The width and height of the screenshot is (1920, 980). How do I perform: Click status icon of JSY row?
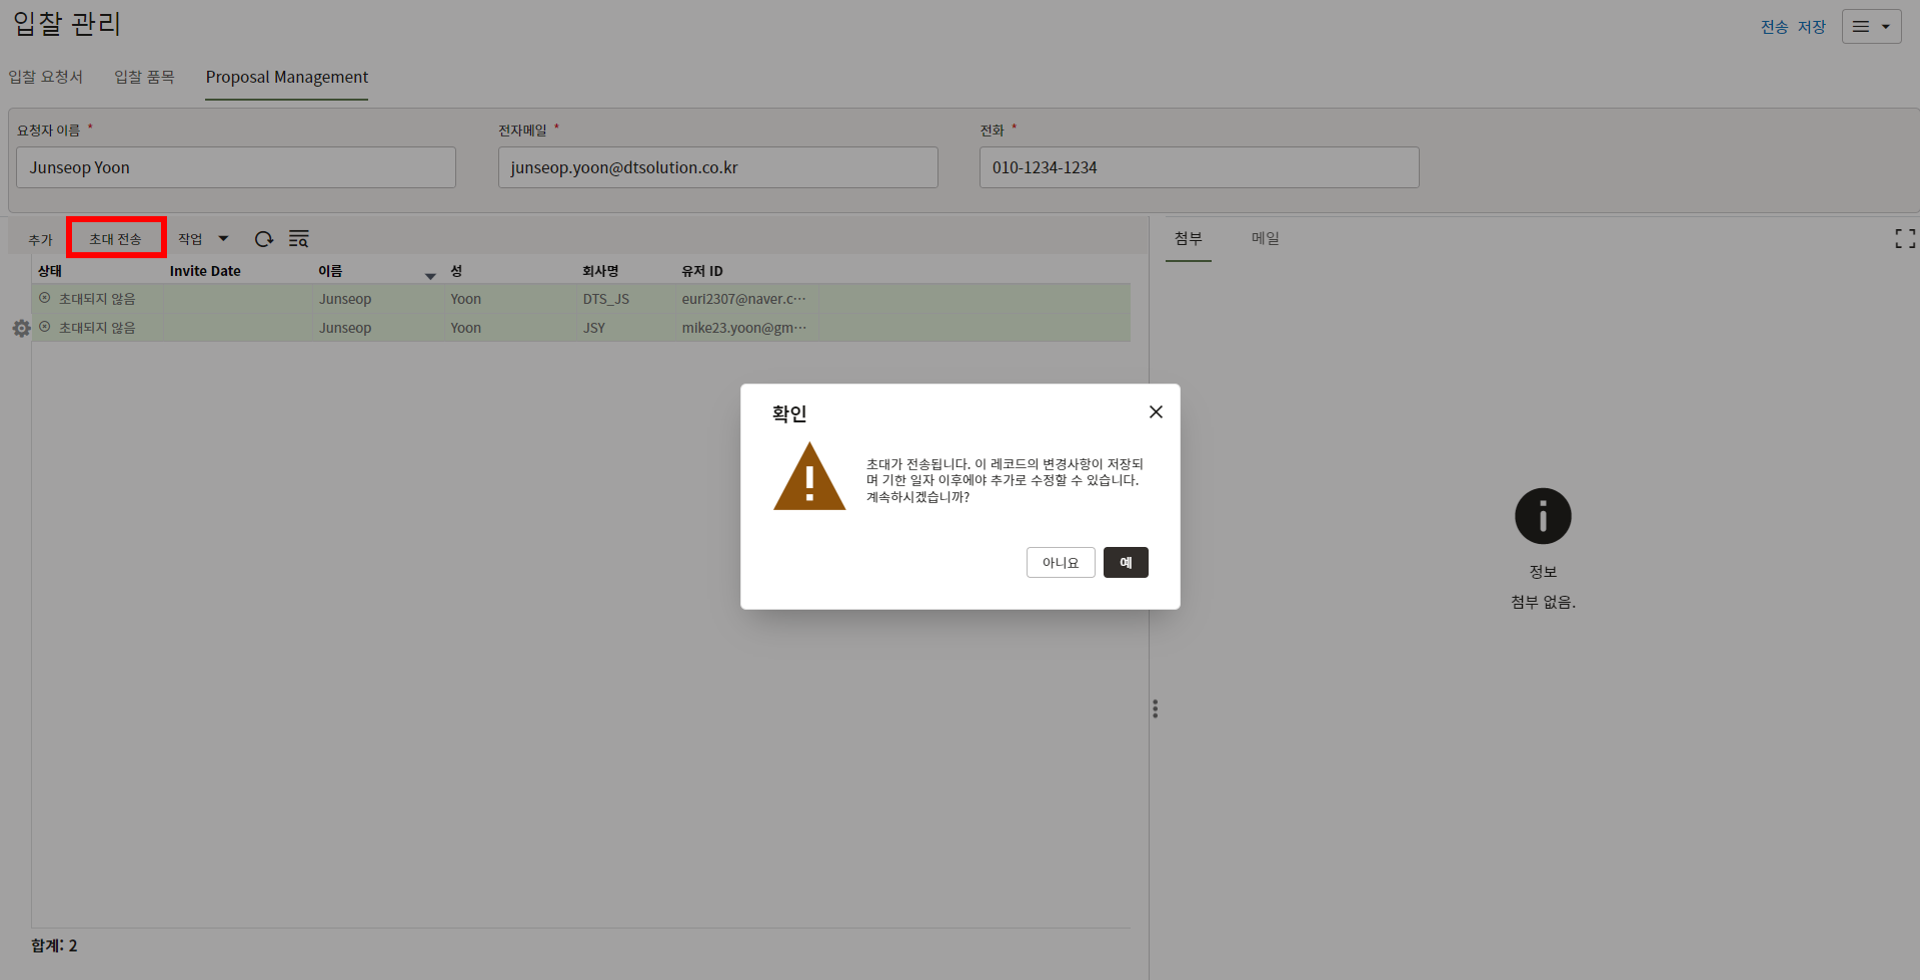pyautogui.click(x=45, y=327)
